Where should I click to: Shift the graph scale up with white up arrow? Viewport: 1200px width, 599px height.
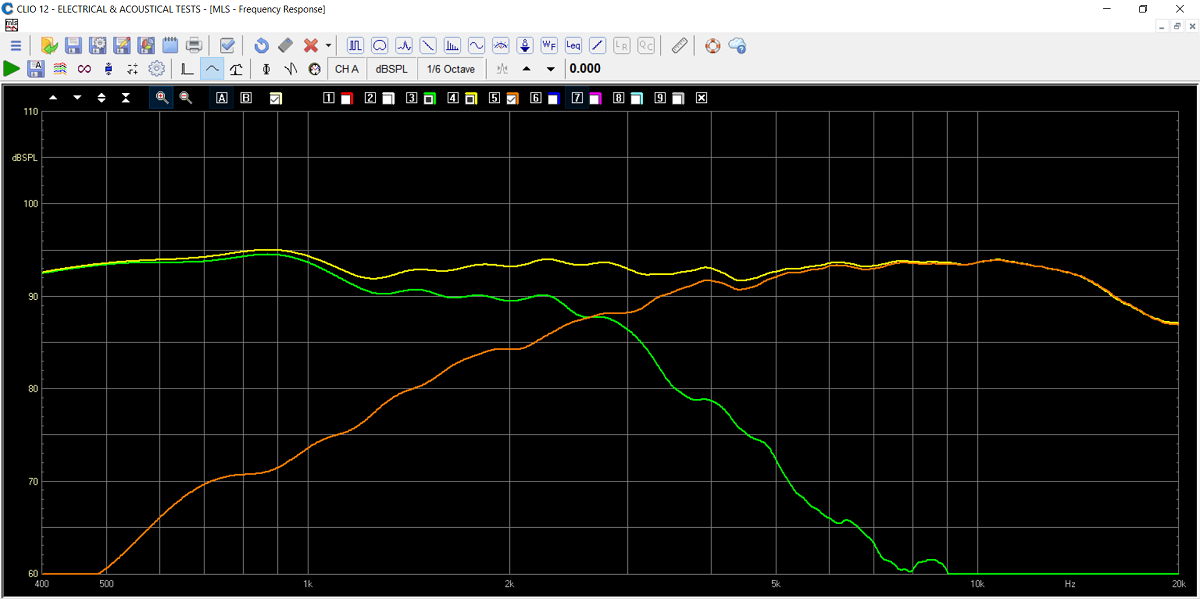pyautogui.click(x=53, y=98)
